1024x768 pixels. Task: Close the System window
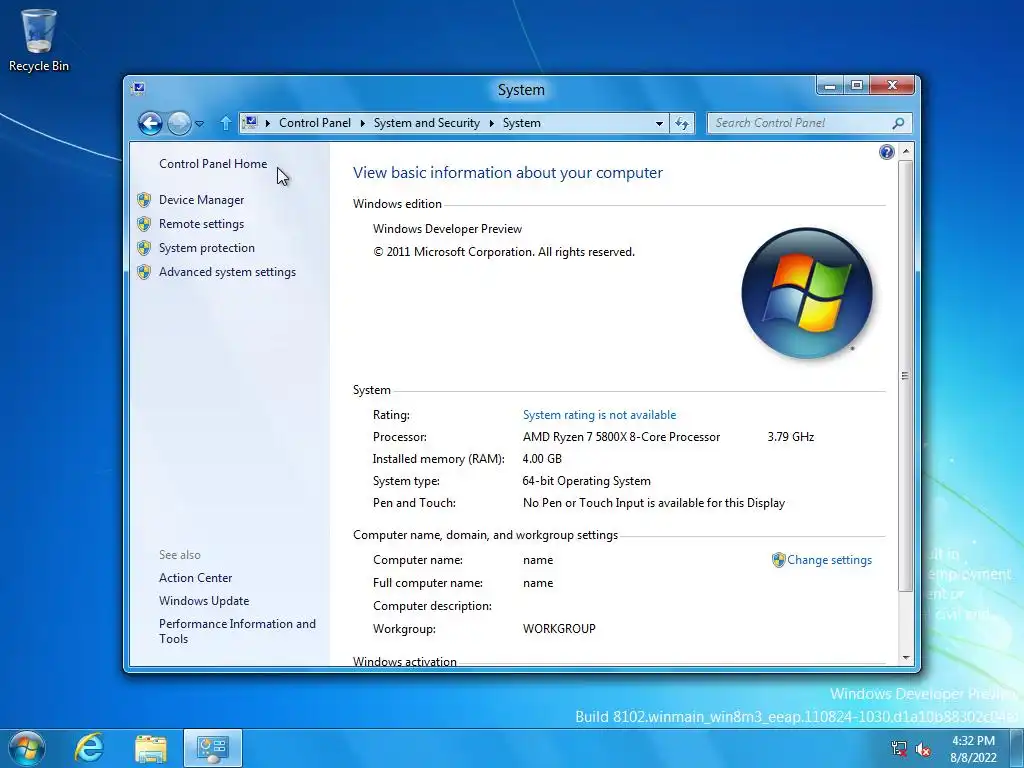pos(893,86)
